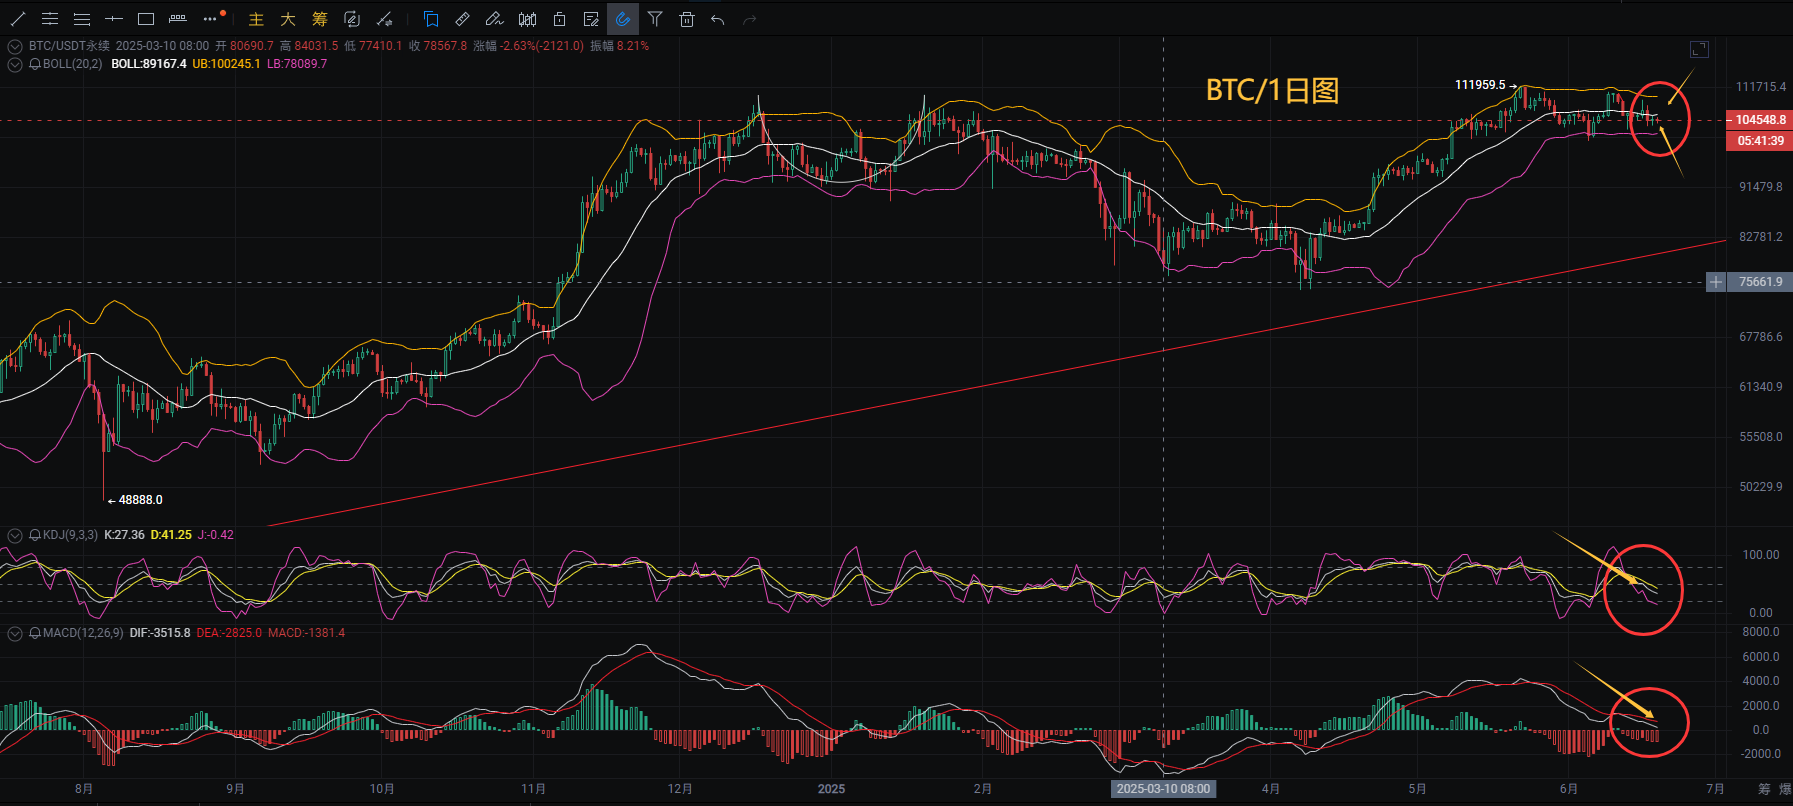Open the drawing notes edit icon
Image resolution: width=1793 pixels, height=806 pixels.
[x=591, y=19]
